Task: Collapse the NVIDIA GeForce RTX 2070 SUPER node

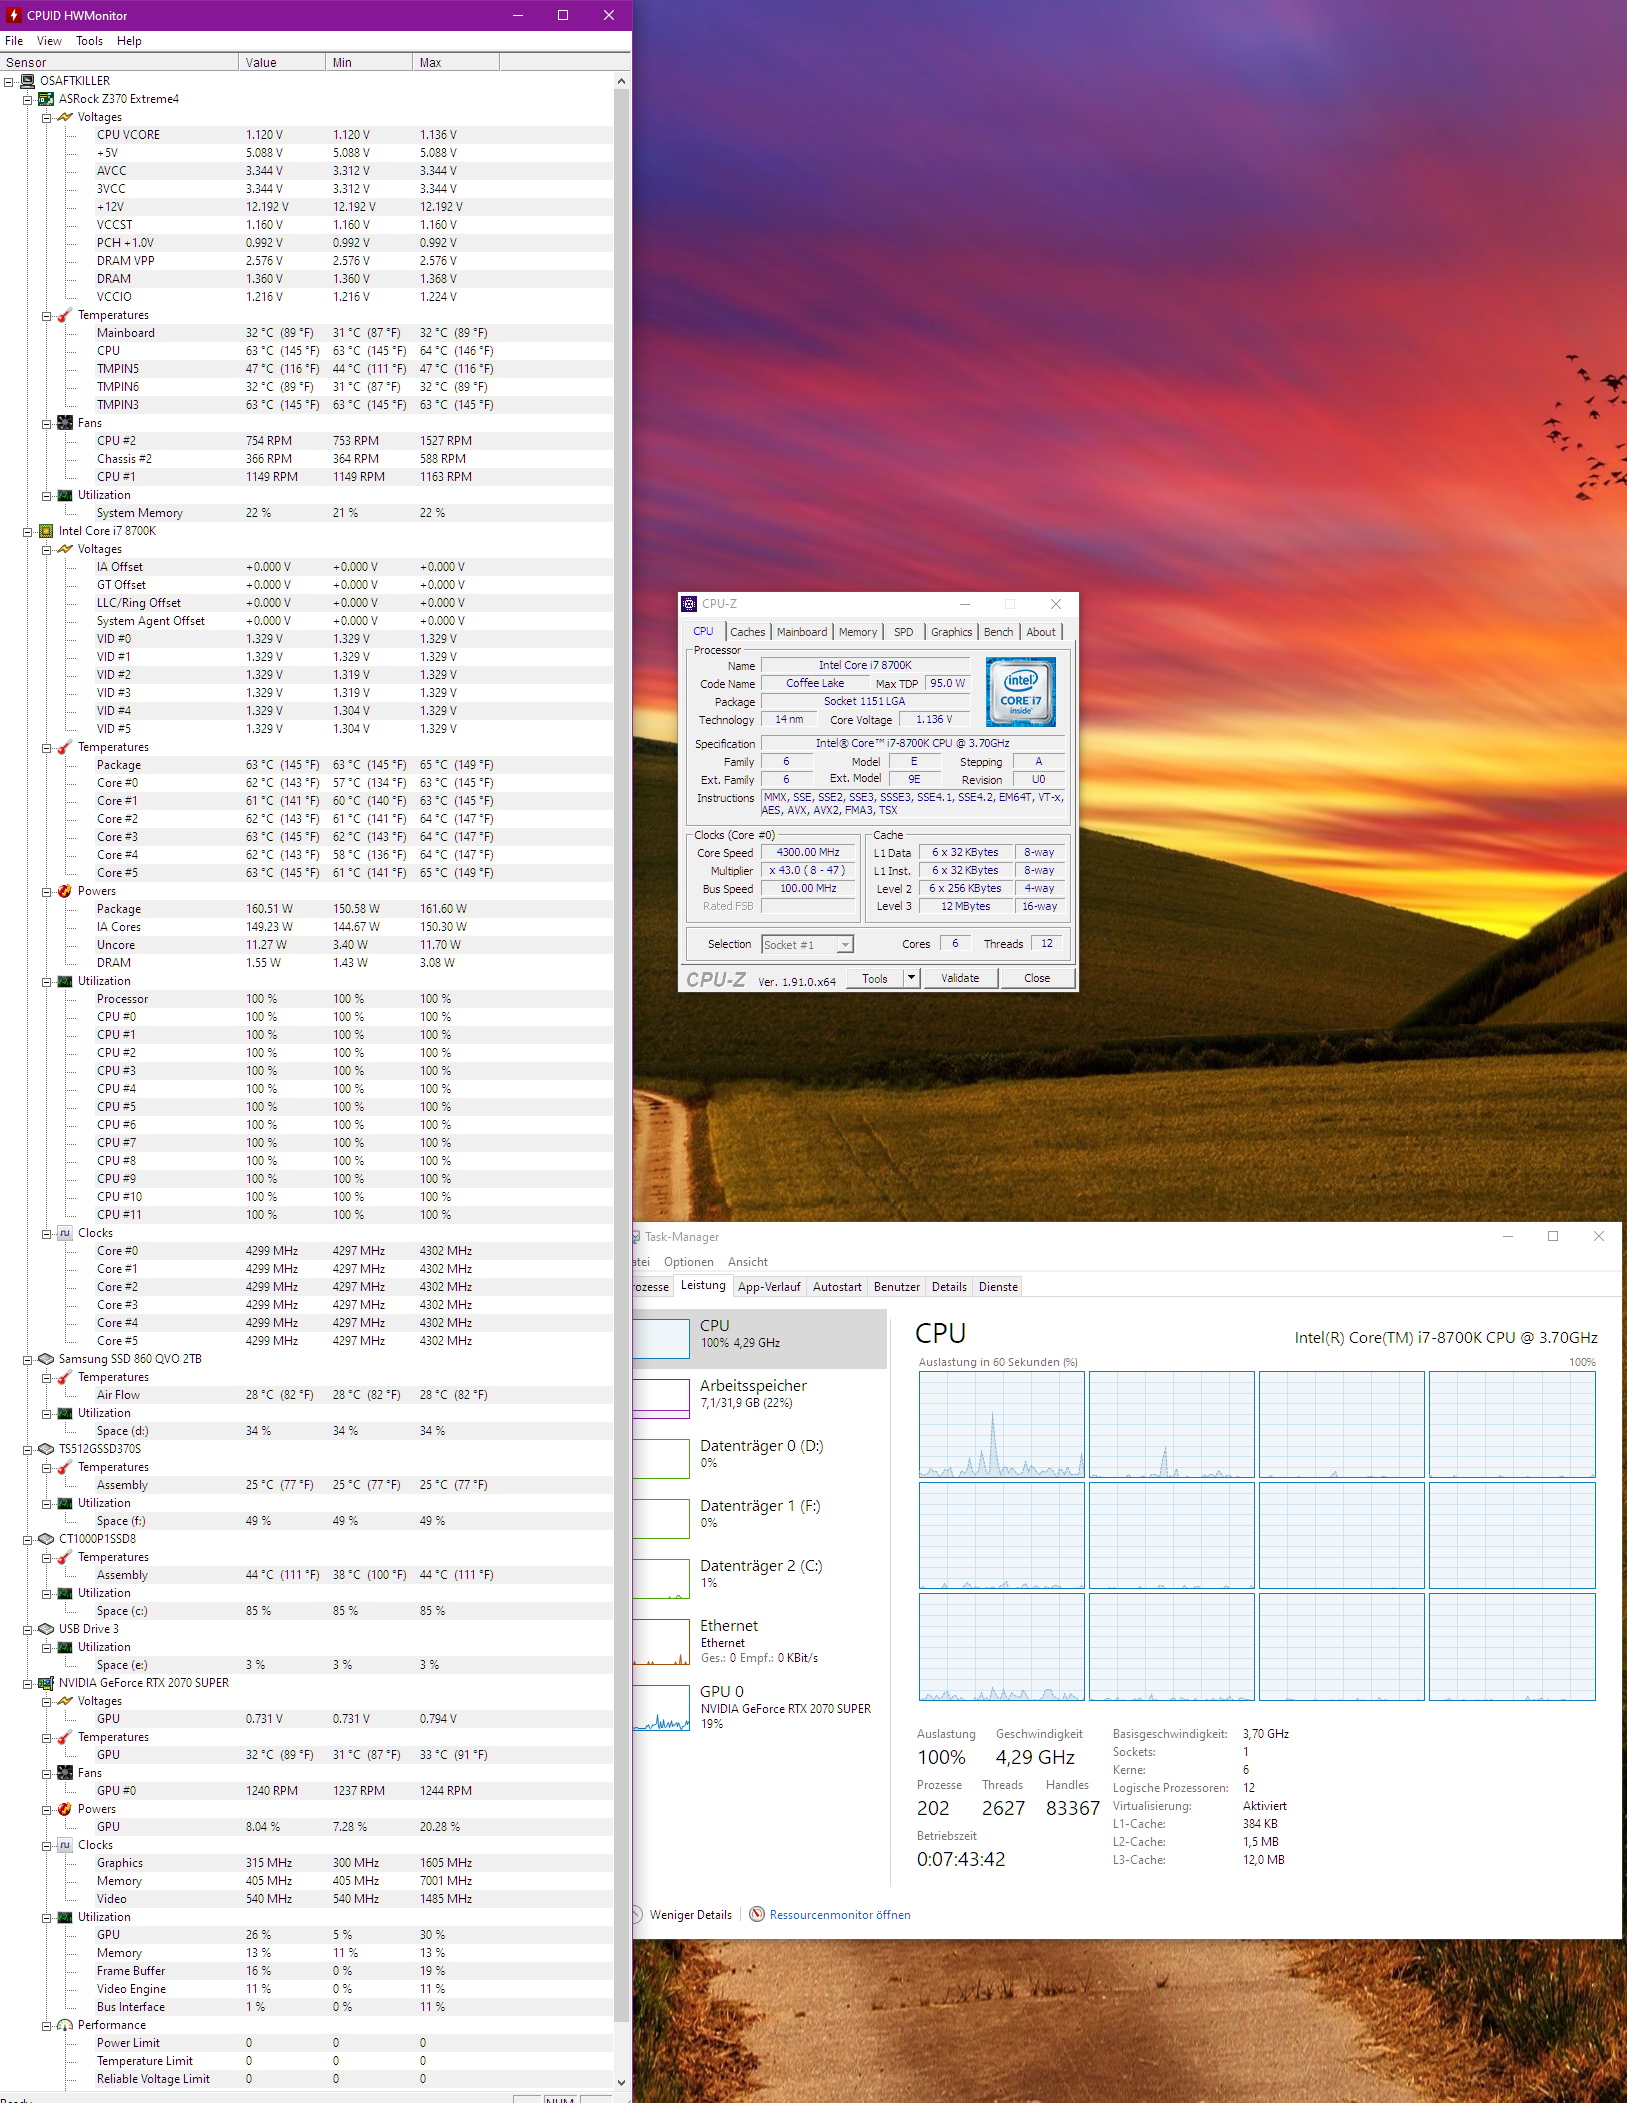Action: pyautogui.click(x=28, y=1683)
